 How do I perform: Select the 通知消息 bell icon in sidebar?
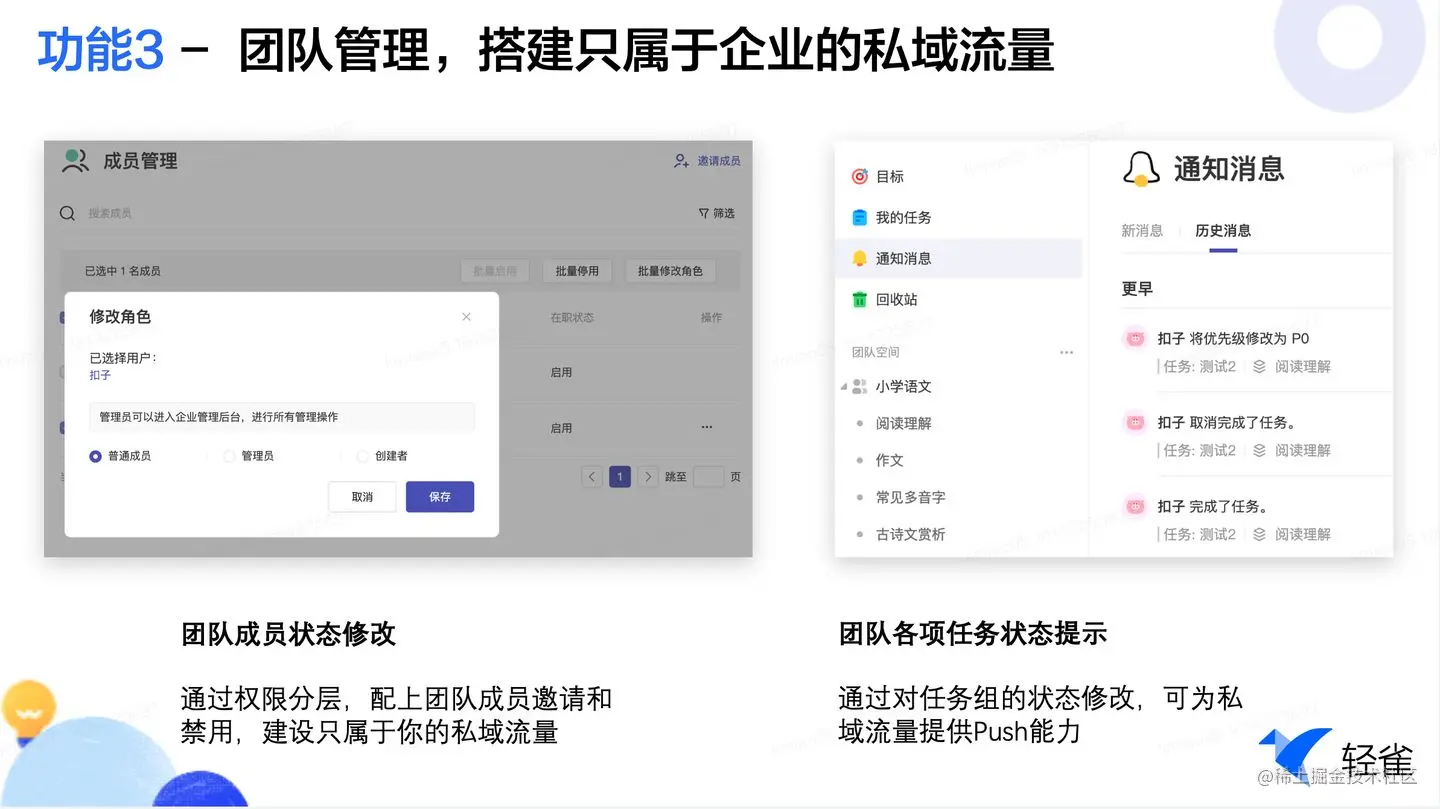(x=861, y=258)
